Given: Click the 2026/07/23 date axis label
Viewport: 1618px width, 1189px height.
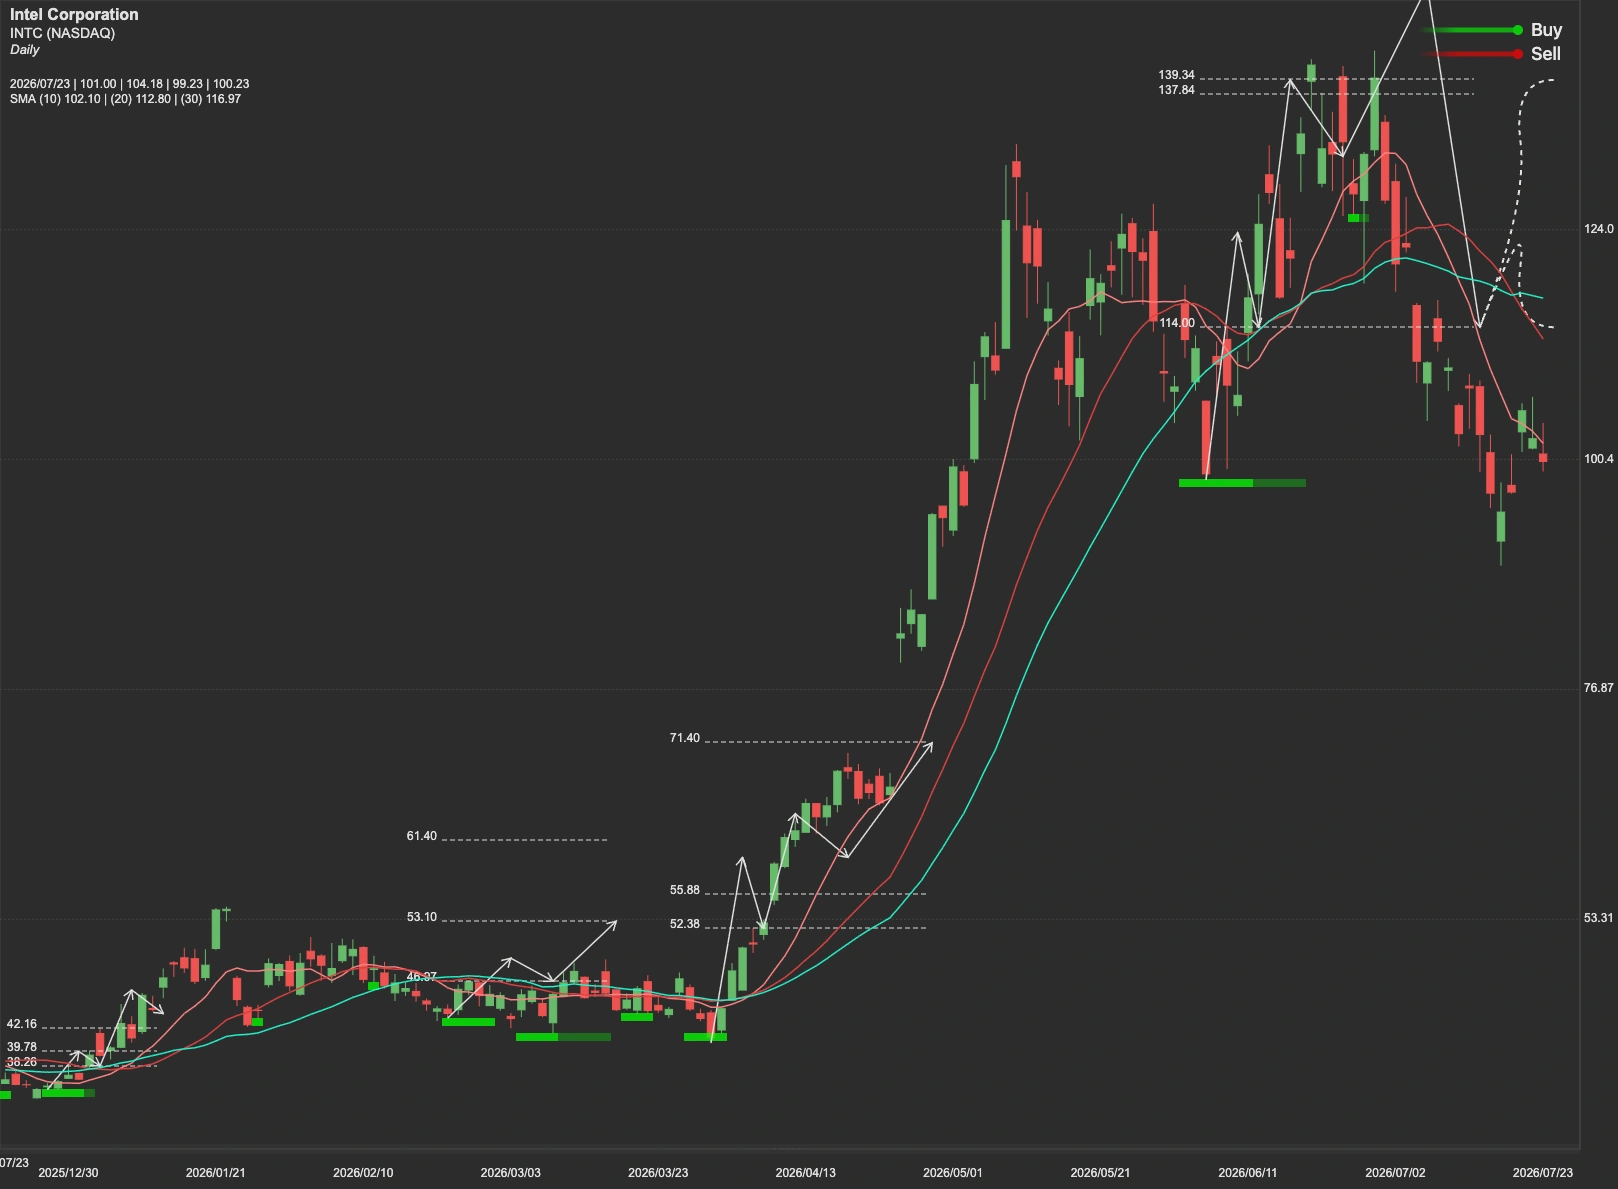Looking at the screenshot, I should (1543, 1173).
